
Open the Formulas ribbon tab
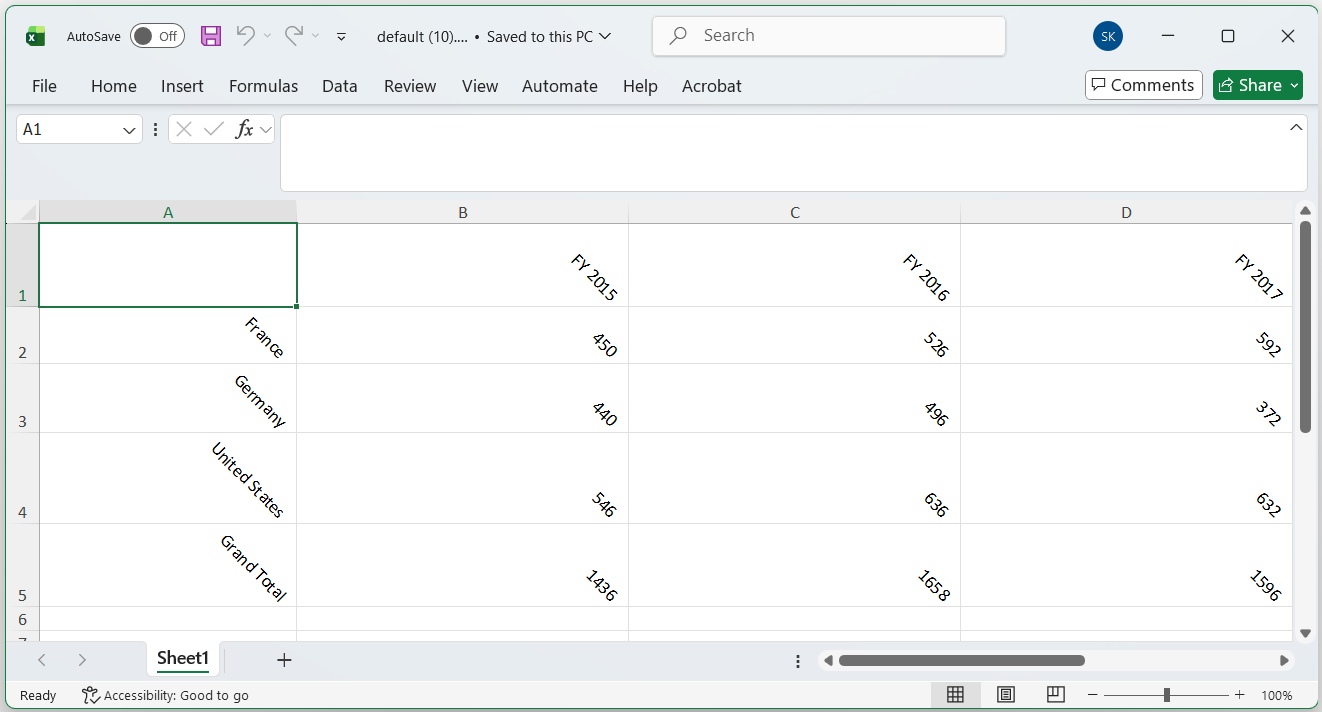tap(263, 86)
